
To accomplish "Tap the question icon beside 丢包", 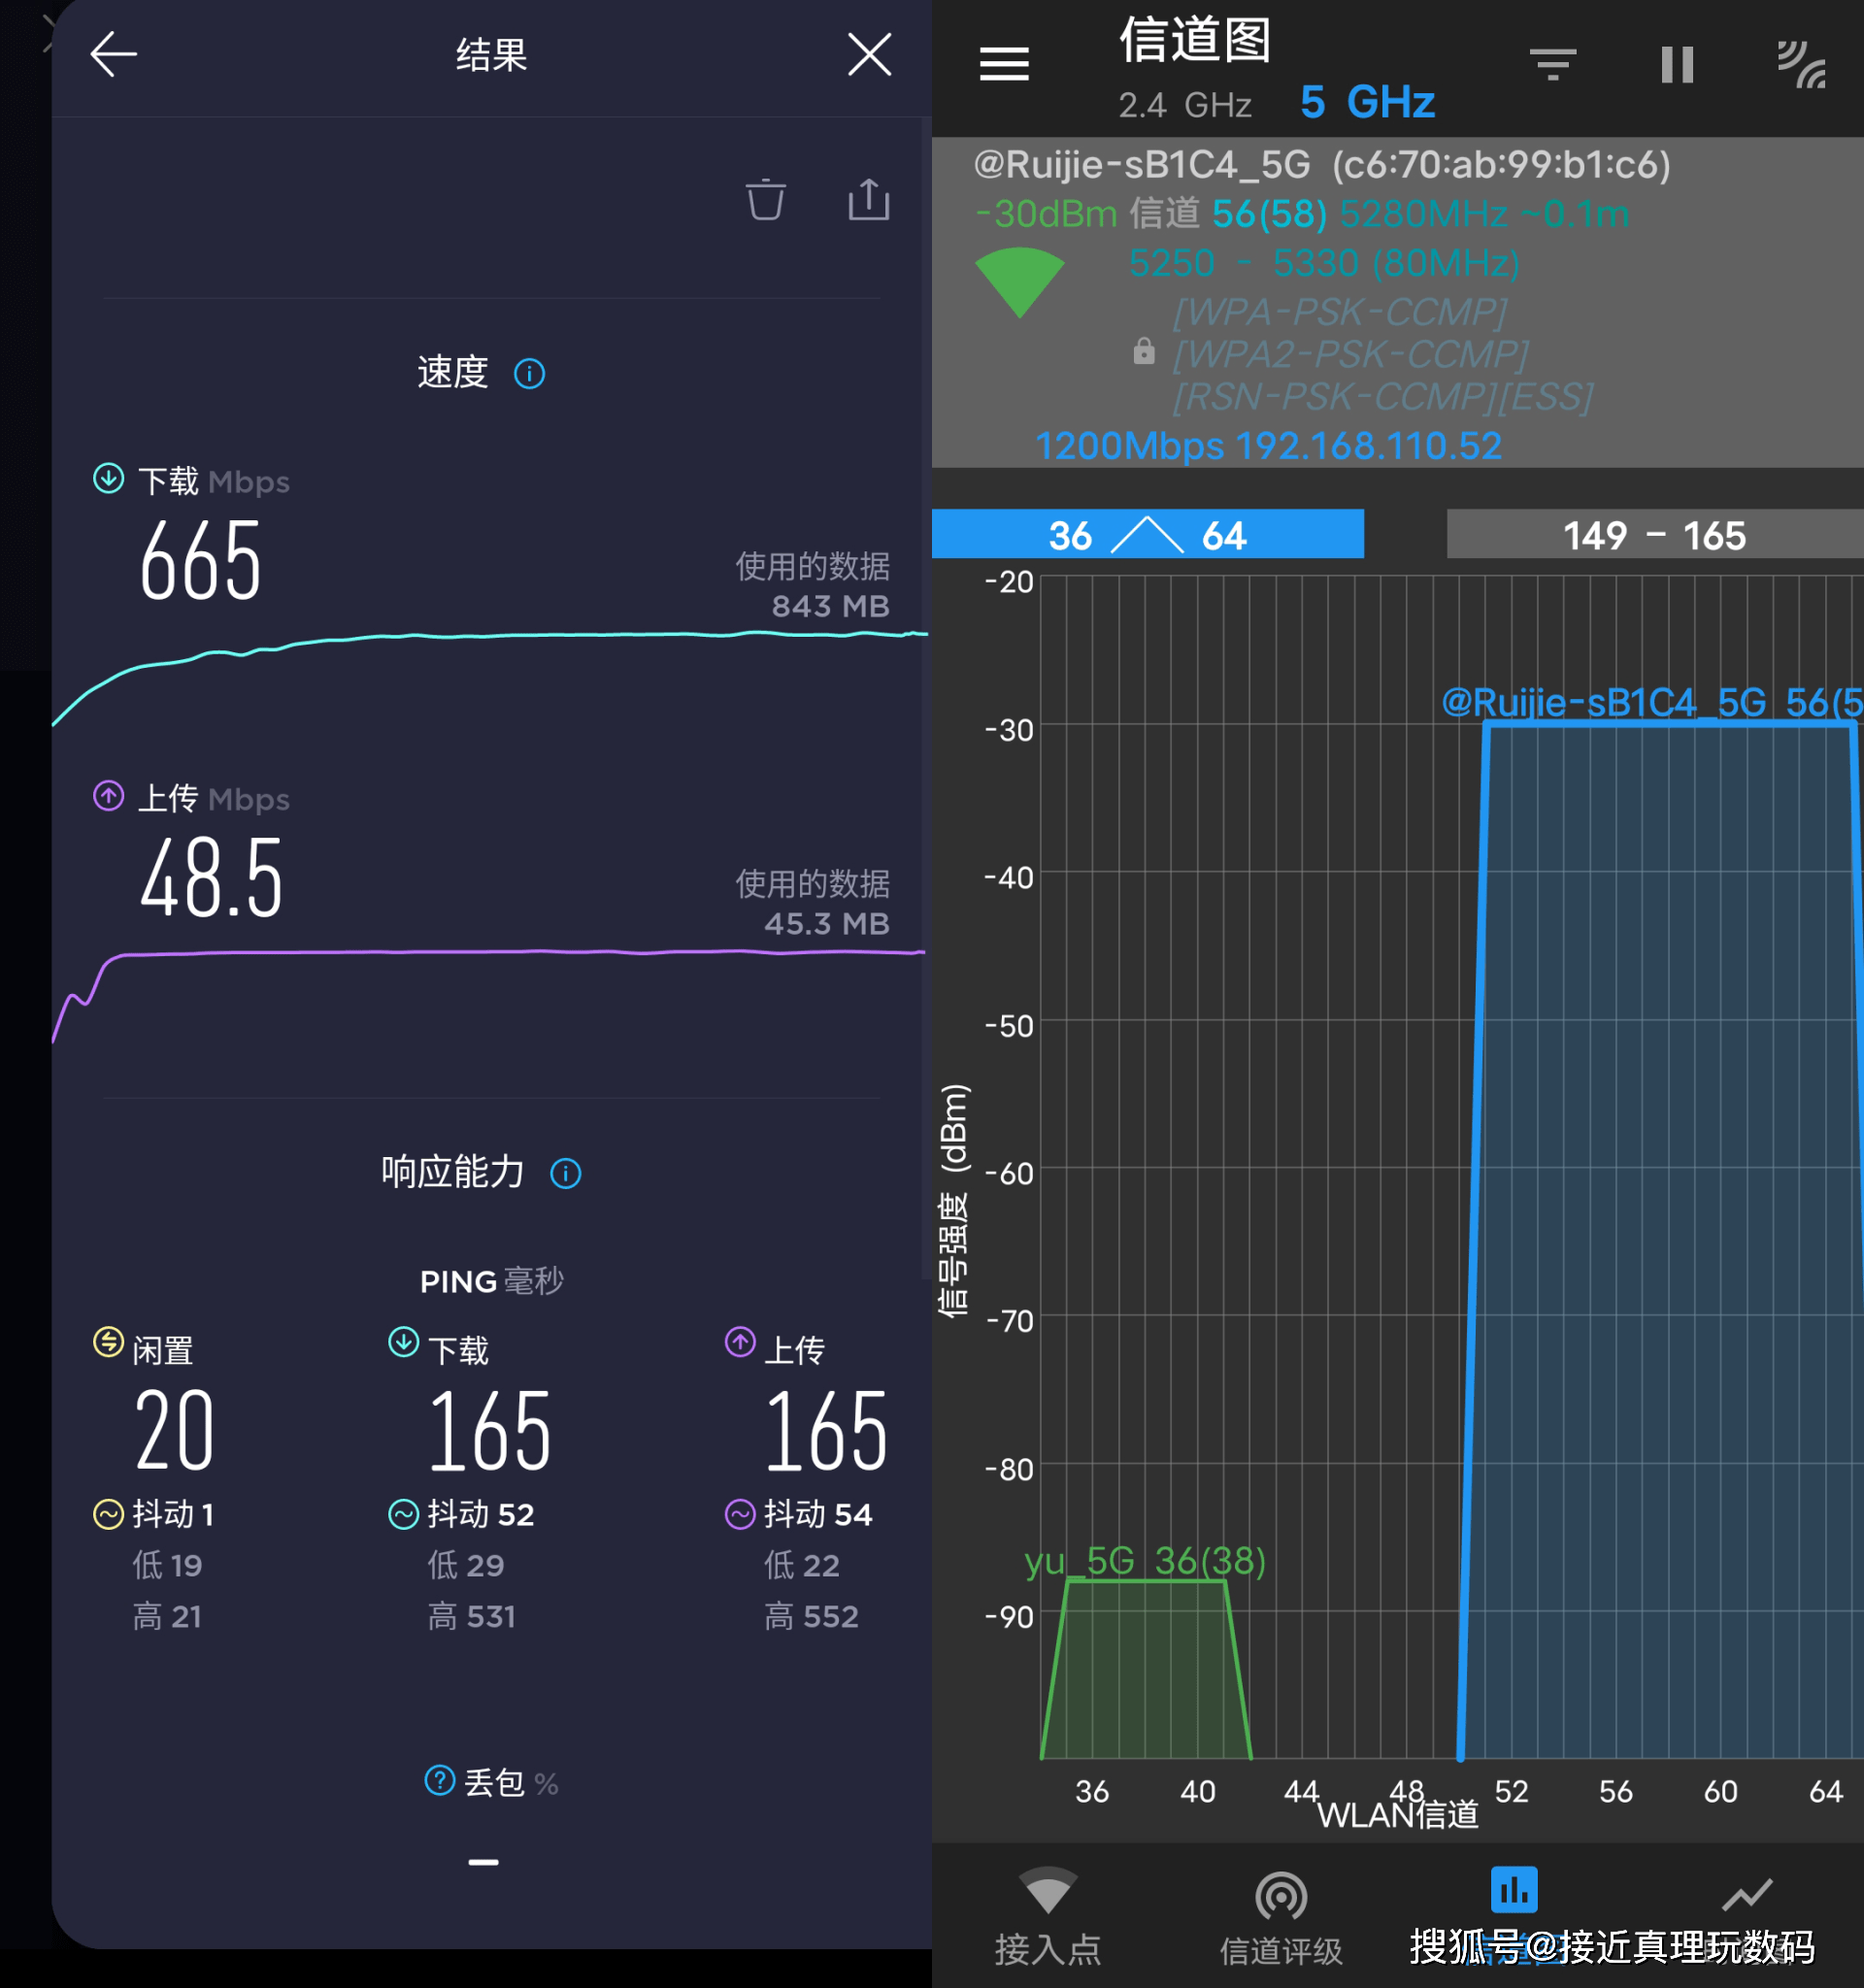I will [439, 1780].
